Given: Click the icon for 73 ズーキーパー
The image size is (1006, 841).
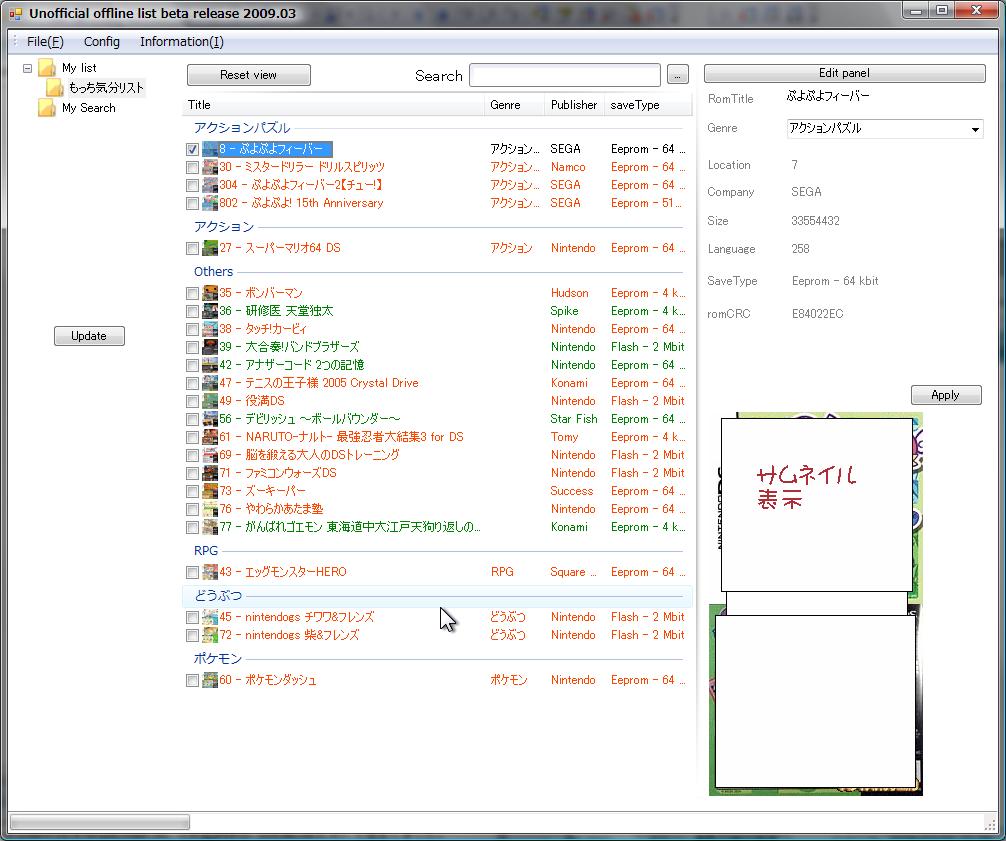Looking at the screenshot, I should pyautogui.click(x=210, y=491).
